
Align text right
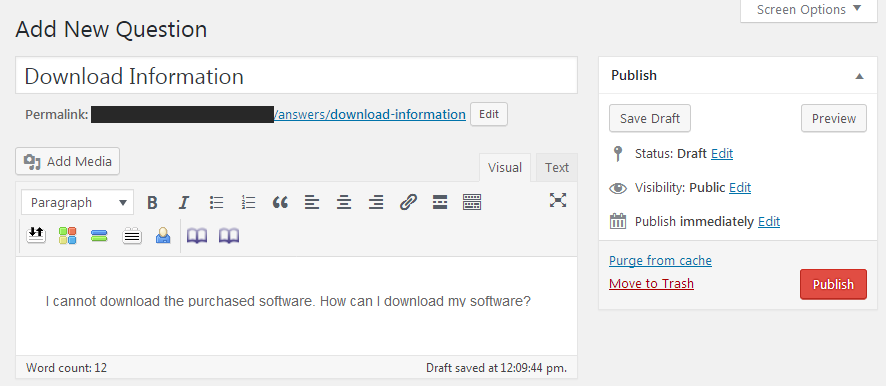pyautogui.click(x=376, y=202)
